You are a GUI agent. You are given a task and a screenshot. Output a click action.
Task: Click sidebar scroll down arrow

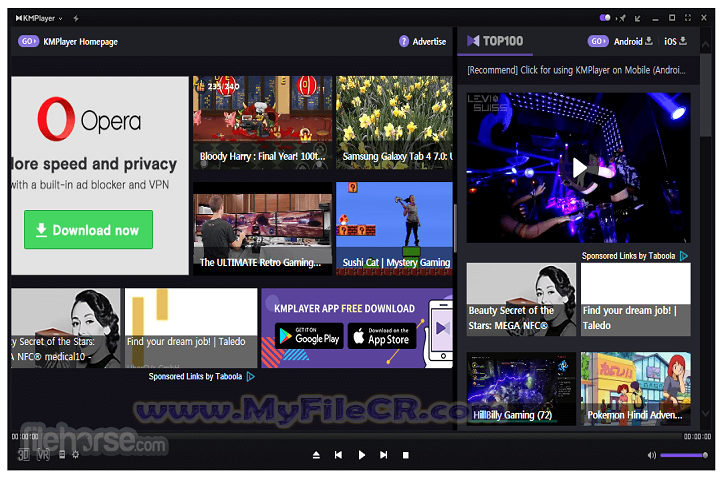(706, 413)
